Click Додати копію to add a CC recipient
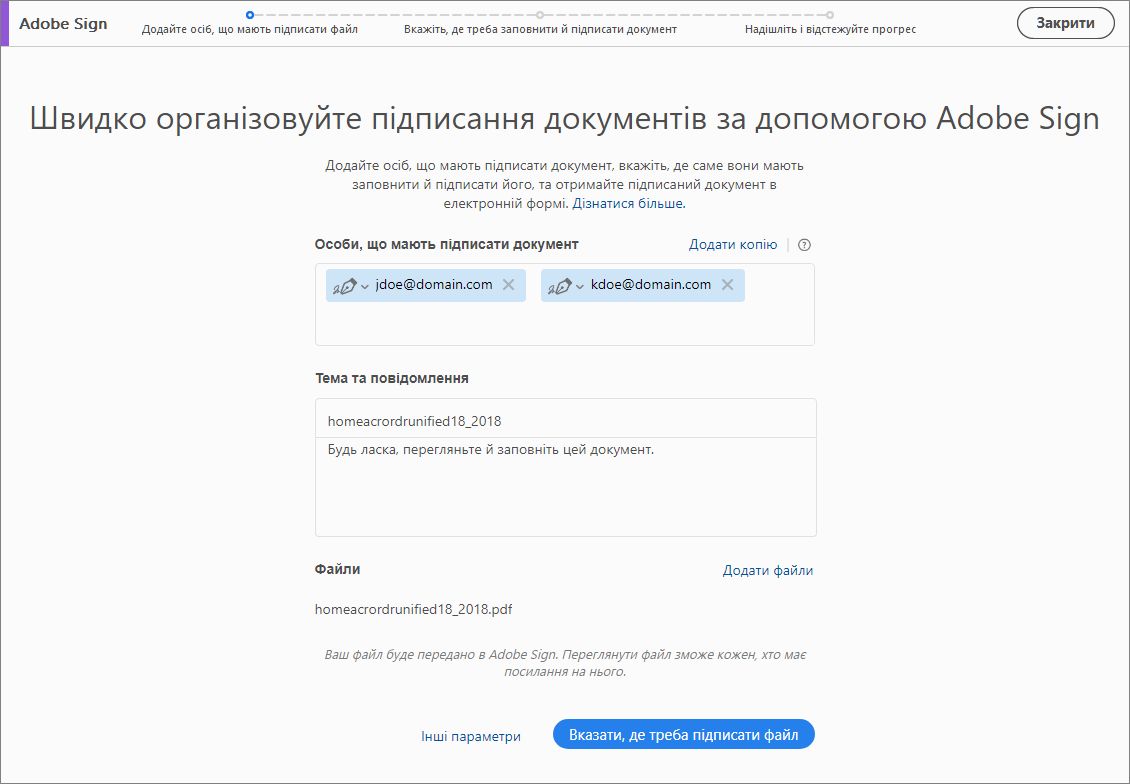This screenshot has width=1130, height=784. pyautogui.click(x=733, y=244)
